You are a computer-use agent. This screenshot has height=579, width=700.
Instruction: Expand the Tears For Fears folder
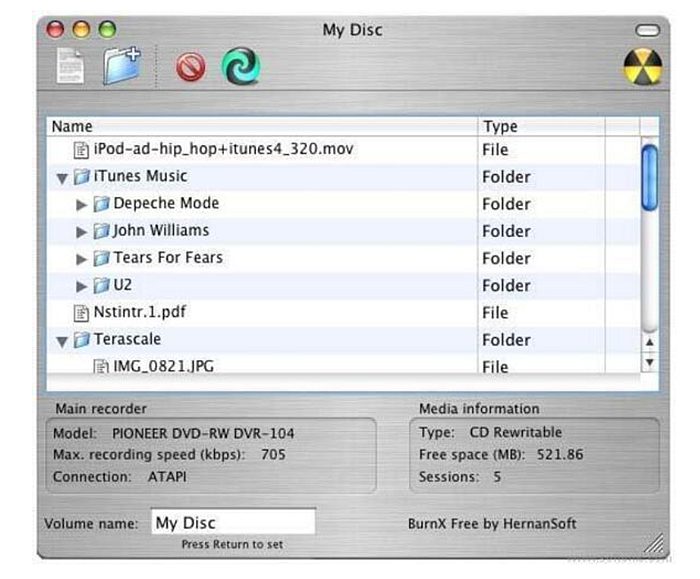point(81,259)
